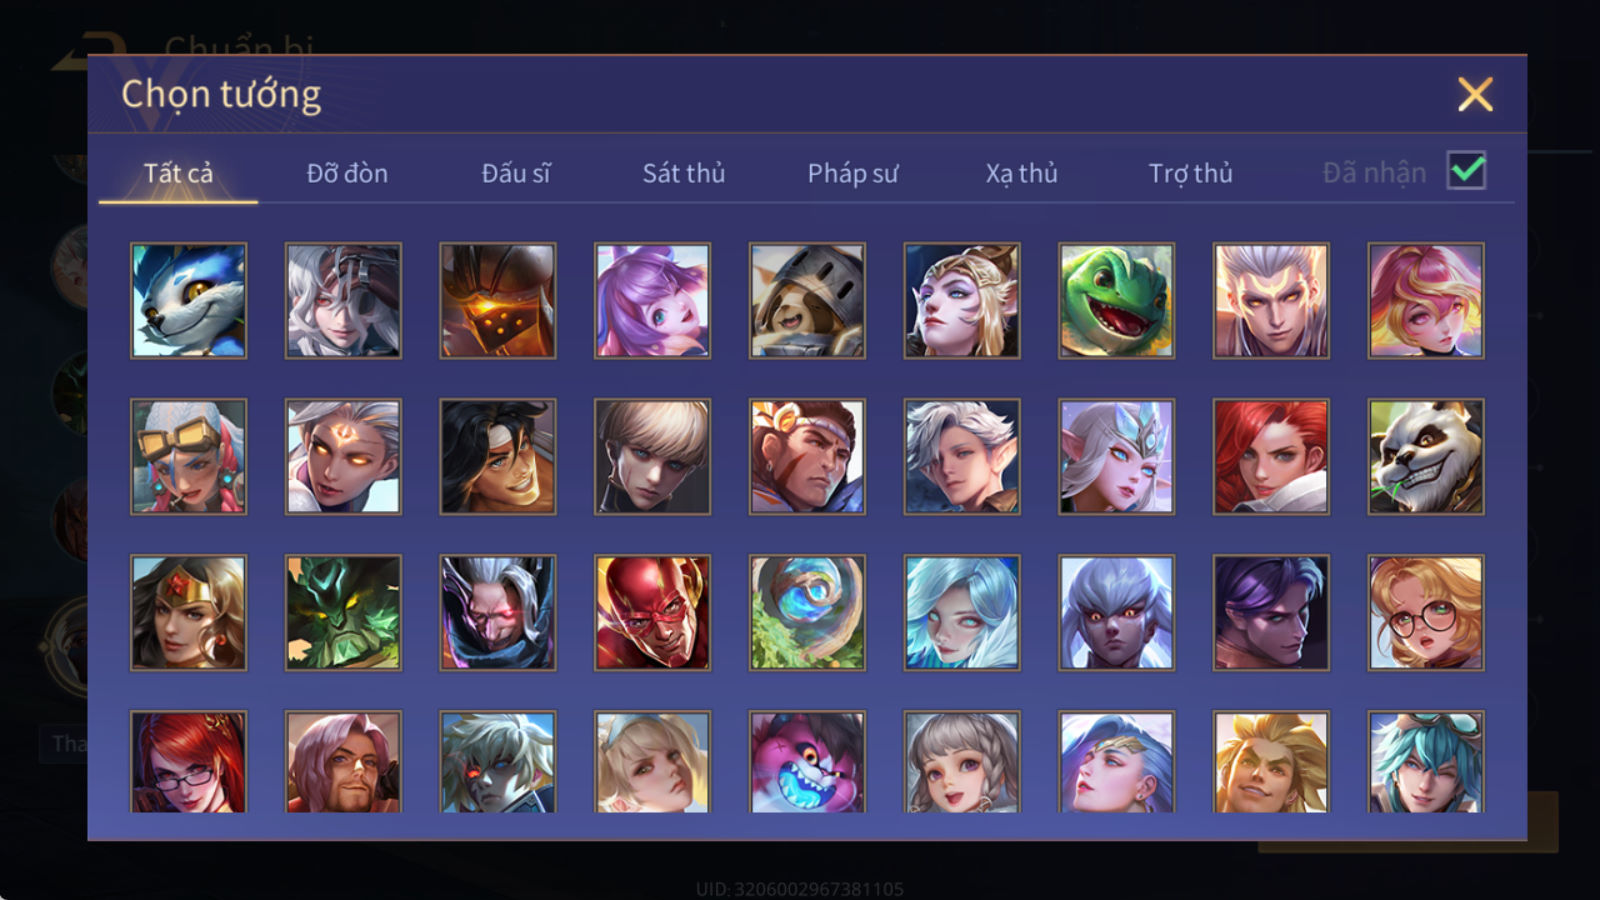Select the Tất cả tab
The height and width of the screenshot is (900, 1600).
pyautogui.click(x=178, y=173)
